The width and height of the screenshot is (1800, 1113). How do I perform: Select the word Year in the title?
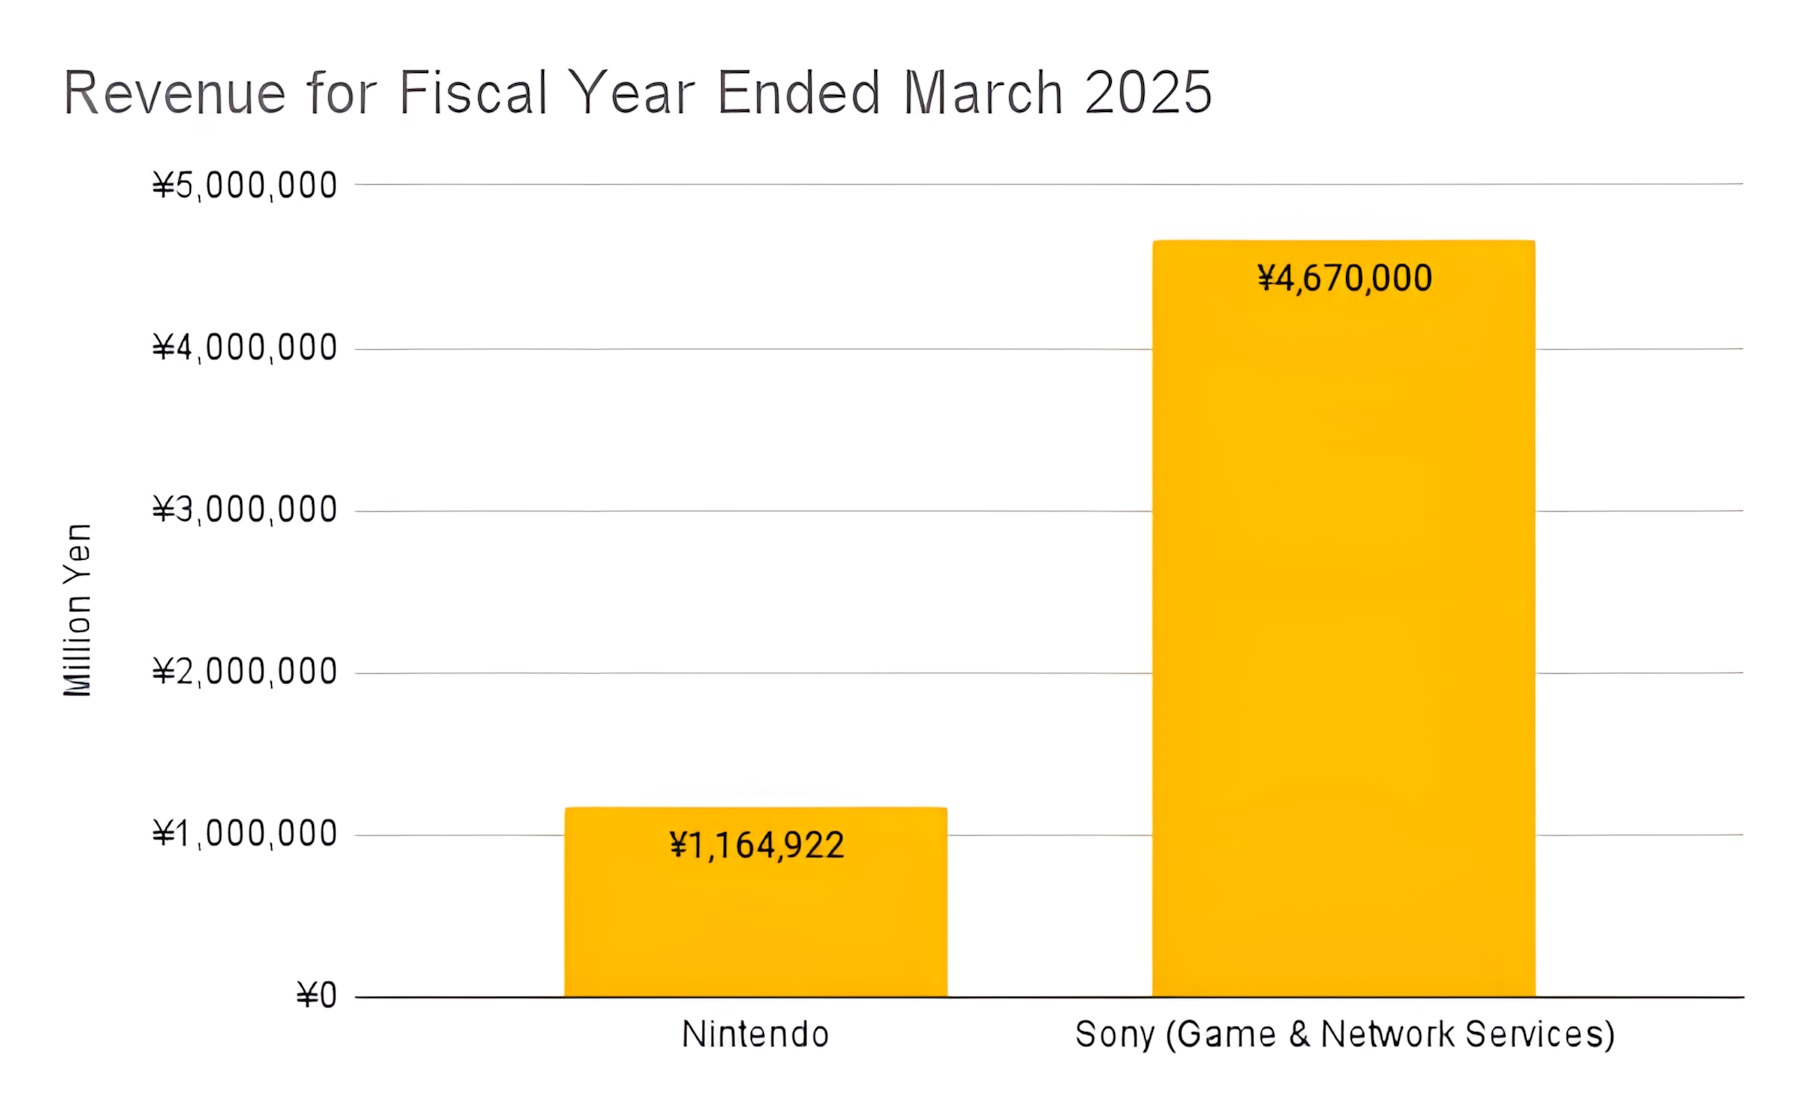(632, 93)
